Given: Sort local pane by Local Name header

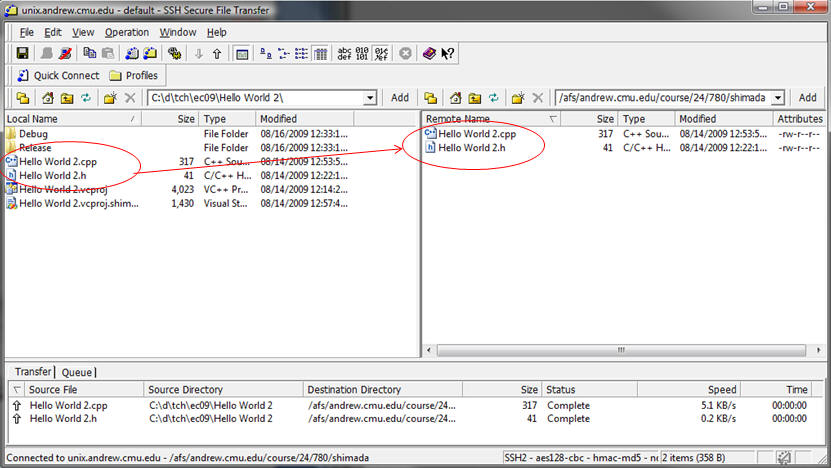Looking at the screenshot, I should tap(73, 119).
